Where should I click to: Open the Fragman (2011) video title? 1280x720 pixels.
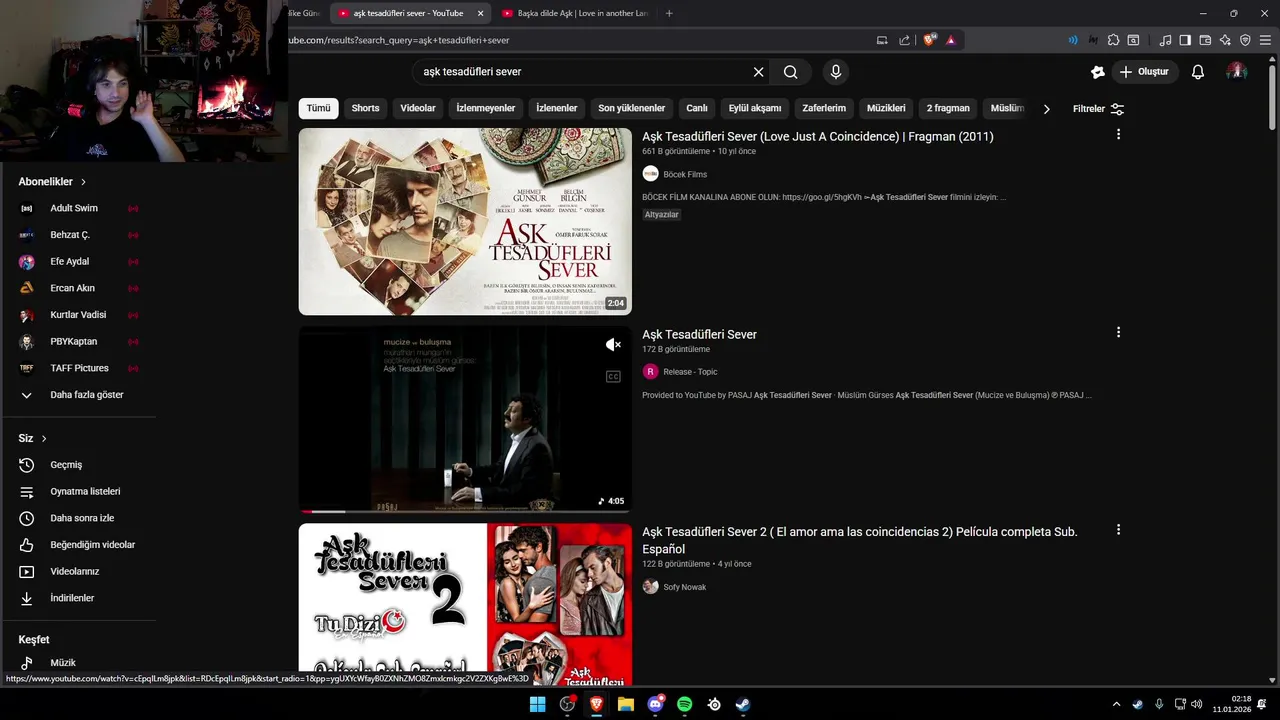818,136
